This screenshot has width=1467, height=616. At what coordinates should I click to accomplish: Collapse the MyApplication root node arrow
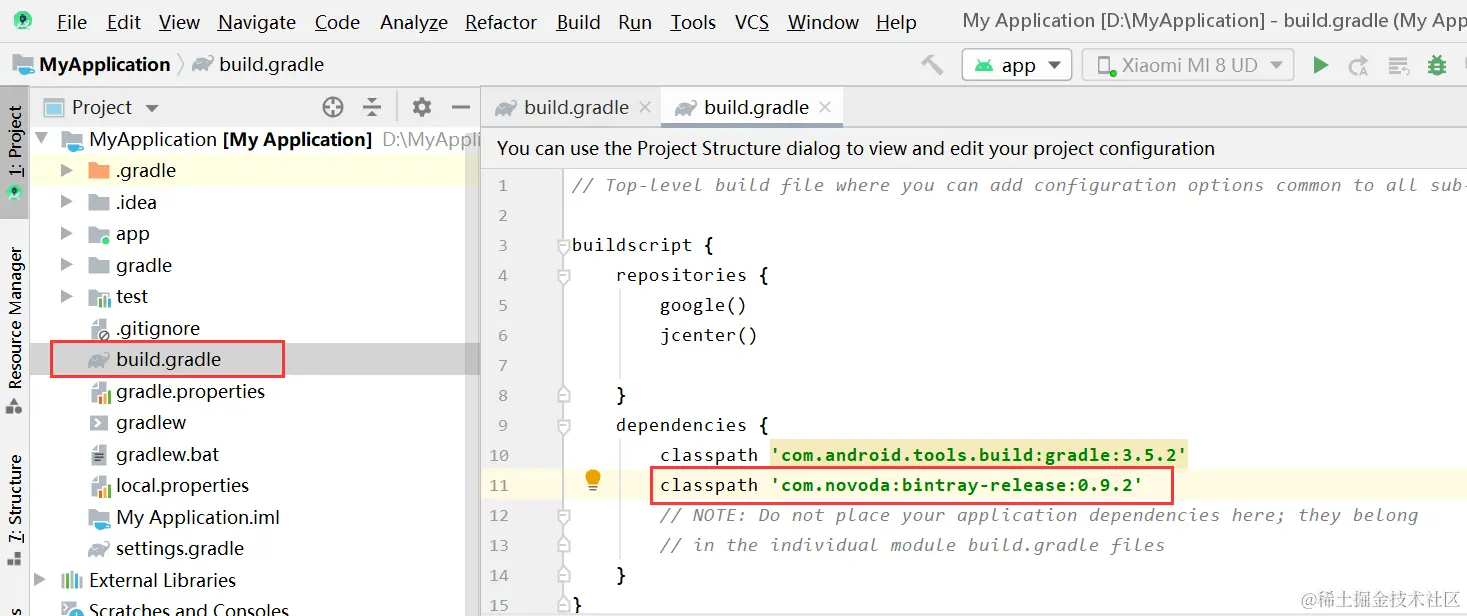tap(42, 139)
